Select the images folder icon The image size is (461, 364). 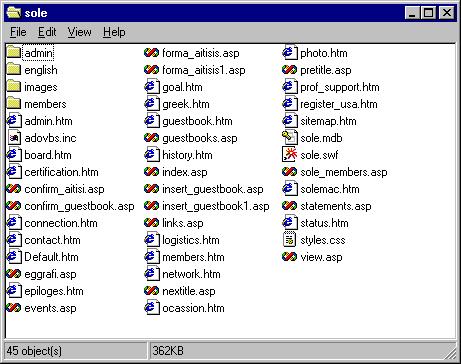14,87
